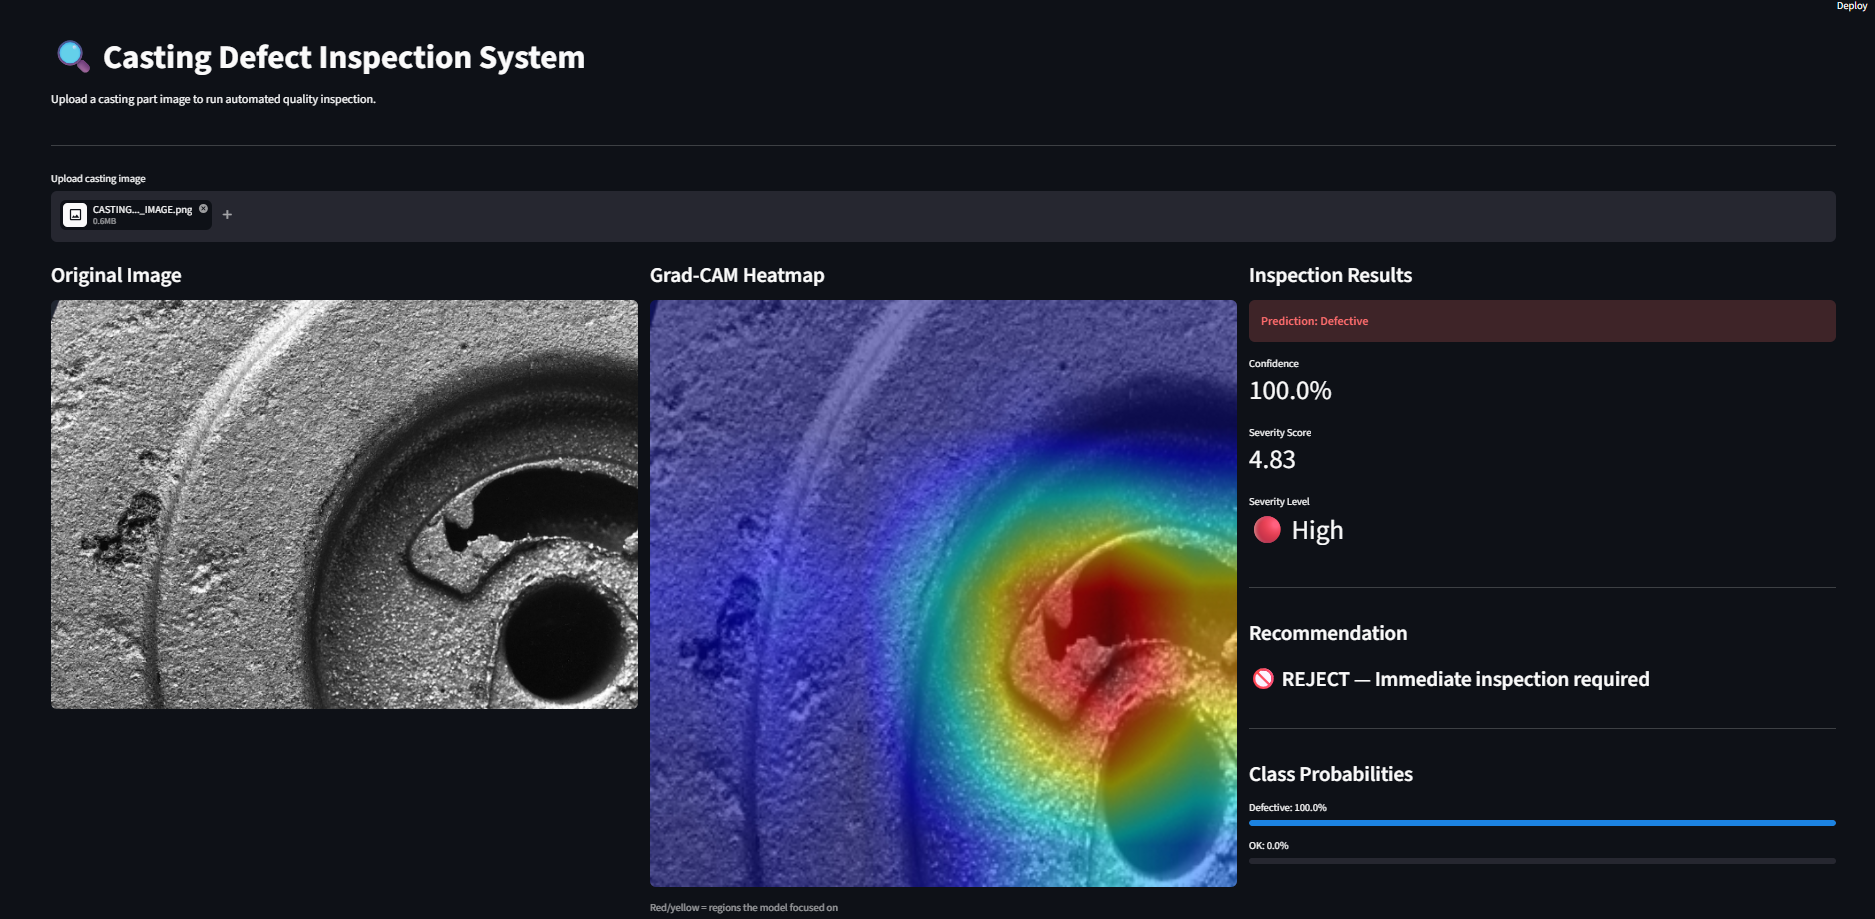Click the uploaded file's image icon
Image resolution: width=1875 pixels, height=919 pixels.
pos(75,215)
